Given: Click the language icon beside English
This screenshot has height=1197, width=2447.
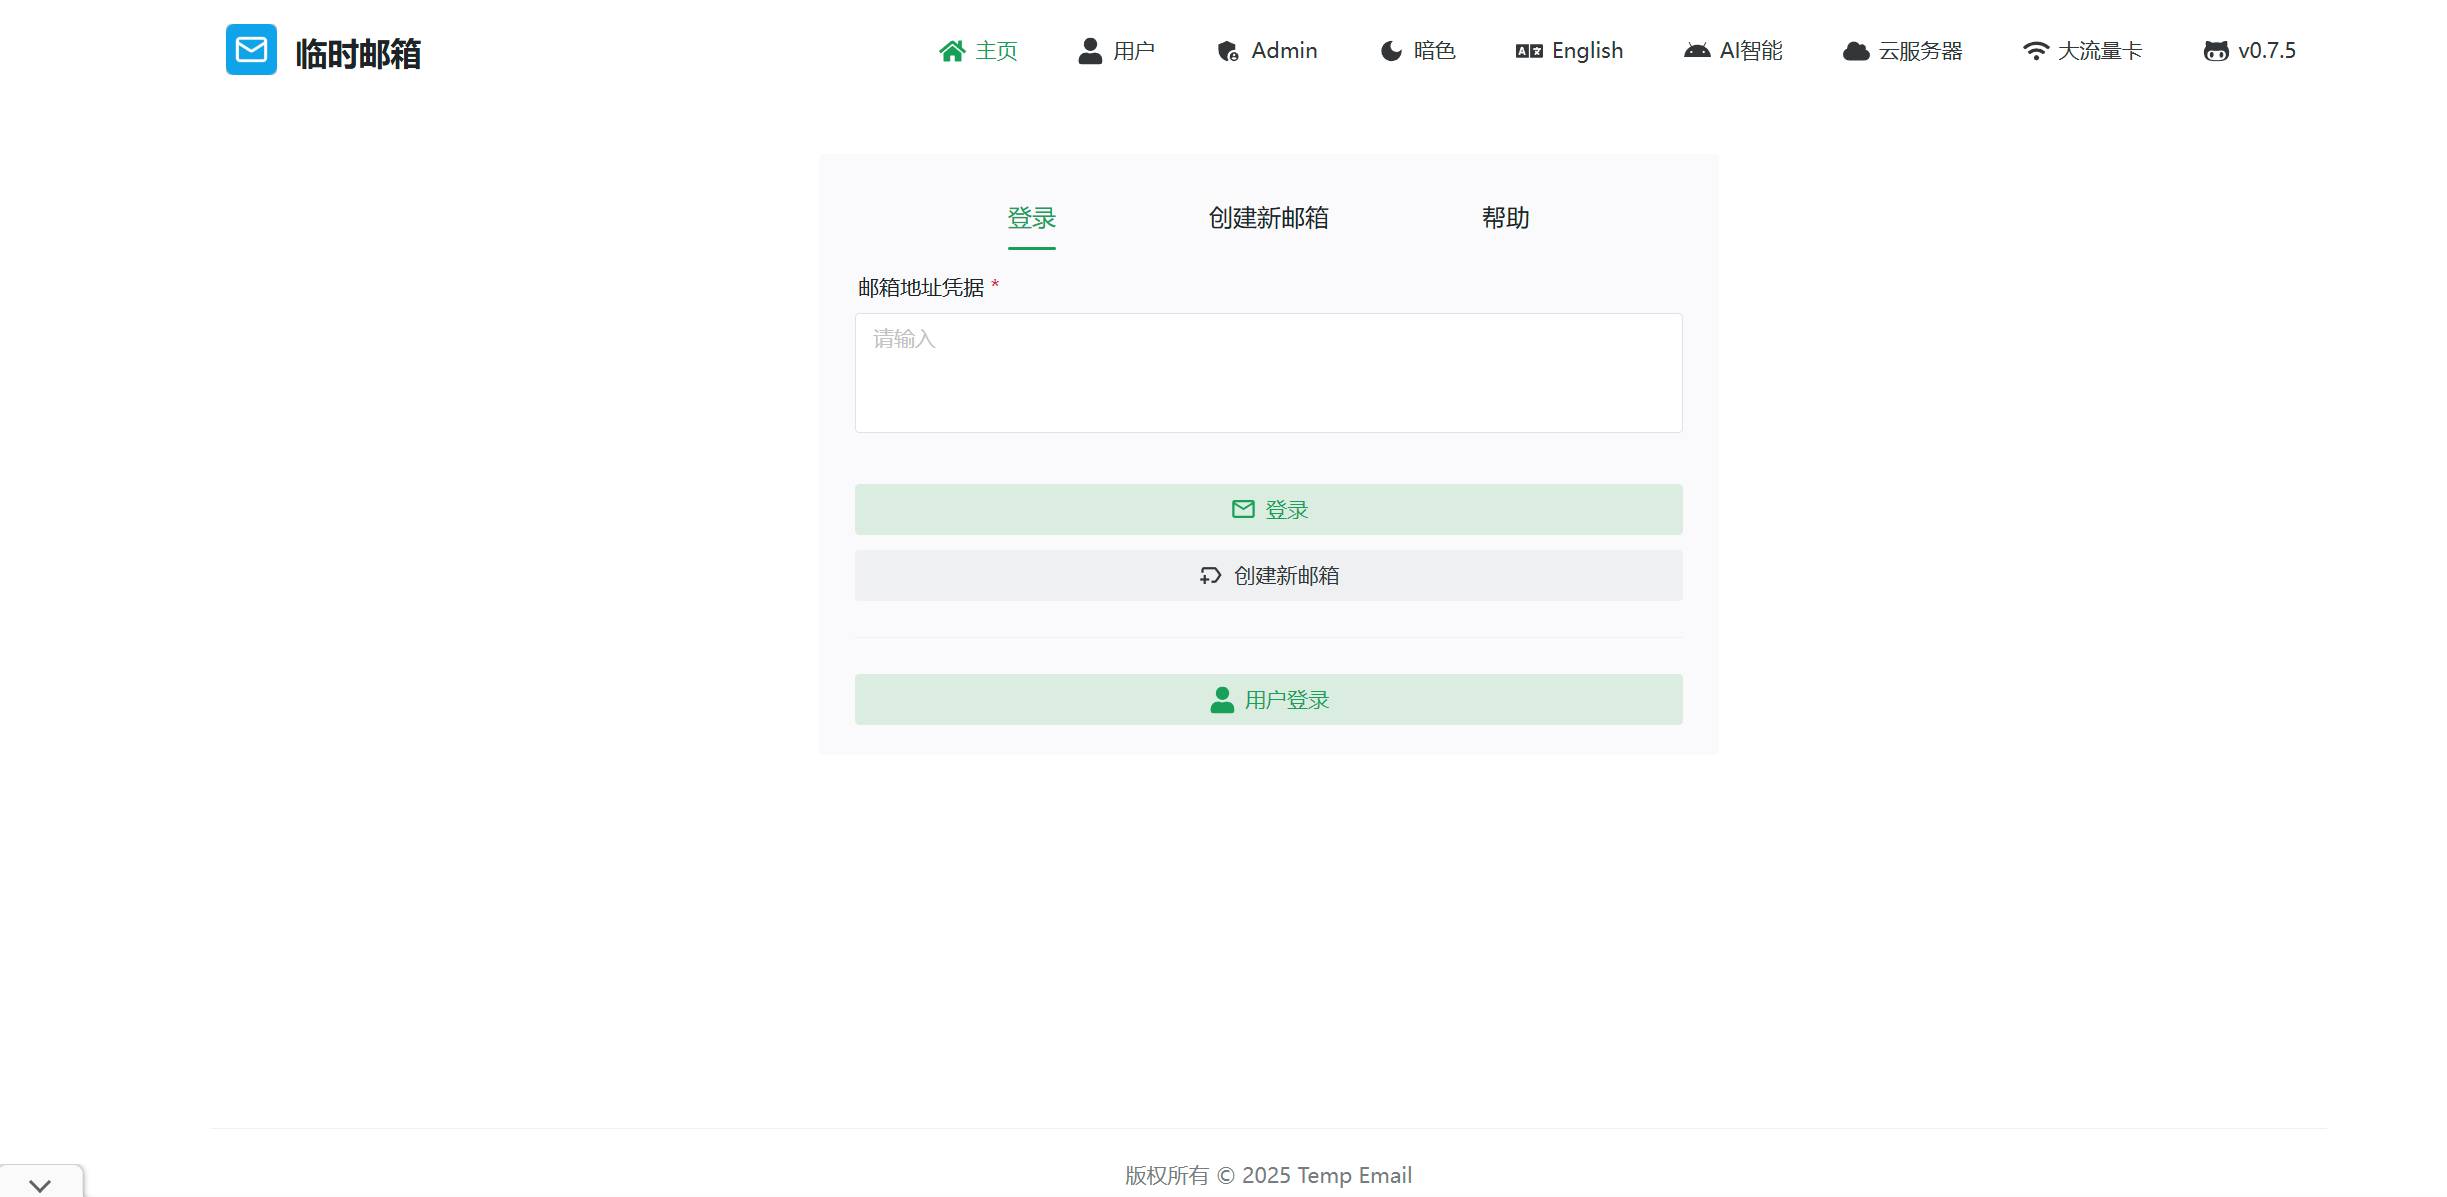Looking at the screenshot, I should (1529, 51).
